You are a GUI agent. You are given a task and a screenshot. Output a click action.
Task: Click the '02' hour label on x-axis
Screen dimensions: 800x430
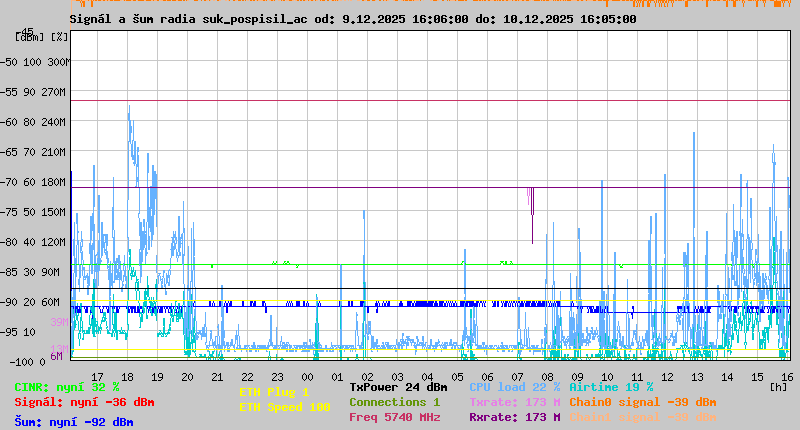point(367,377)
